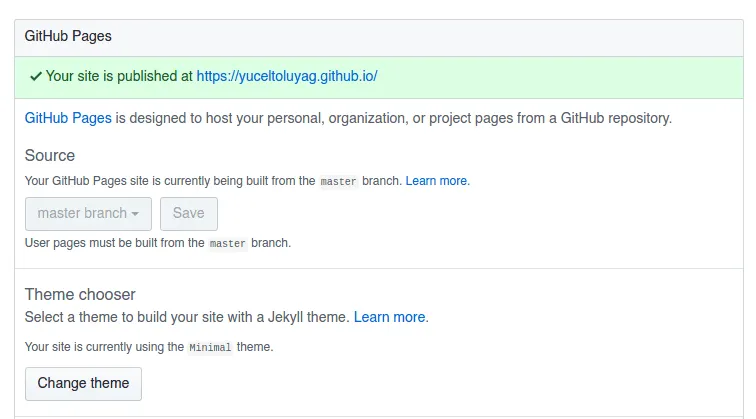756x419 pixels.
Task: Open Learn more link in Source section
Action: click(x=437, y=181)
